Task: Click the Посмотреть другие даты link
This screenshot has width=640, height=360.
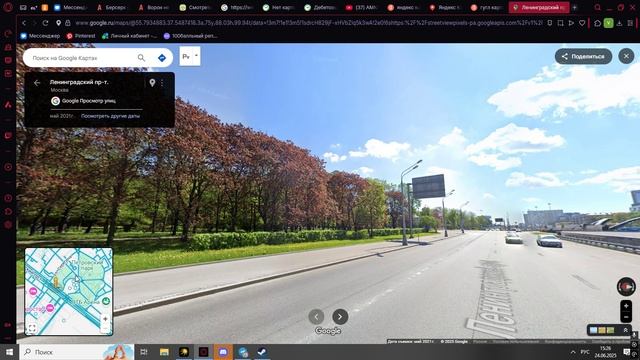Action: pos(110,116)
